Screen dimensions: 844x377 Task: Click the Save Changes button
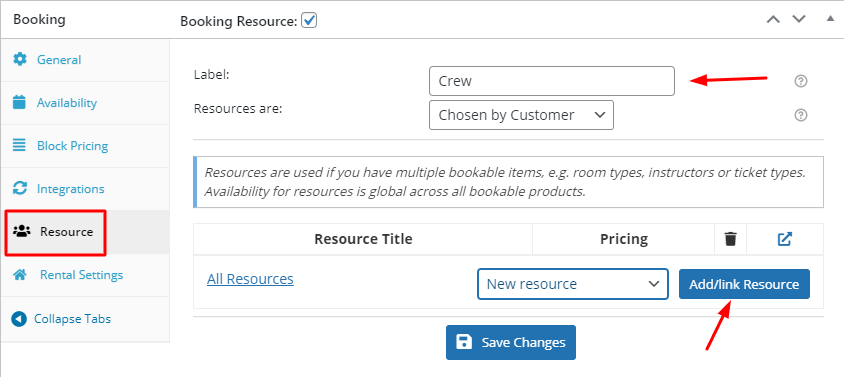[x=511, y=343]
